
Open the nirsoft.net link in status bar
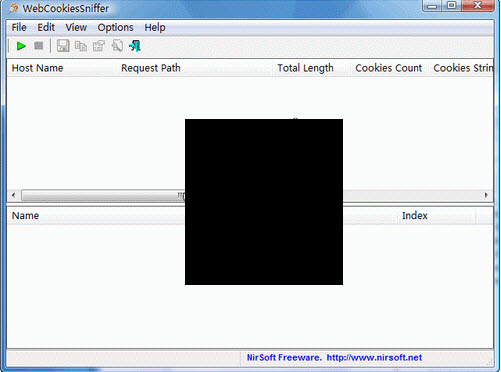coord(374,358)
